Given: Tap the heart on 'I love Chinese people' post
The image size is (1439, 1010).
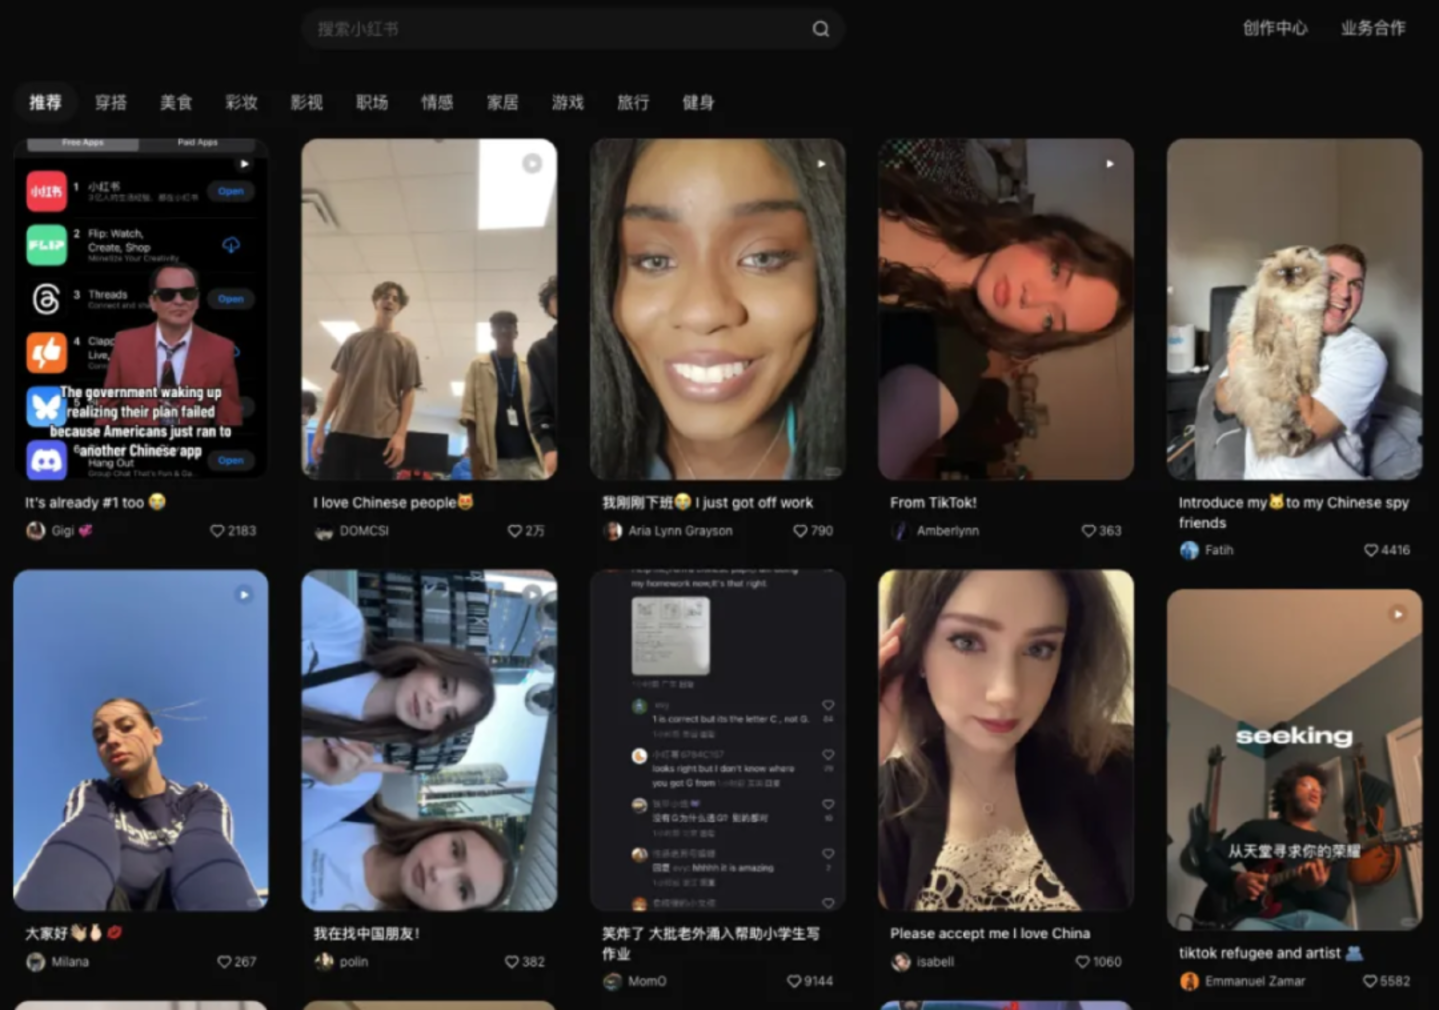Looking at the screenshot, I should tap(514, 531).
